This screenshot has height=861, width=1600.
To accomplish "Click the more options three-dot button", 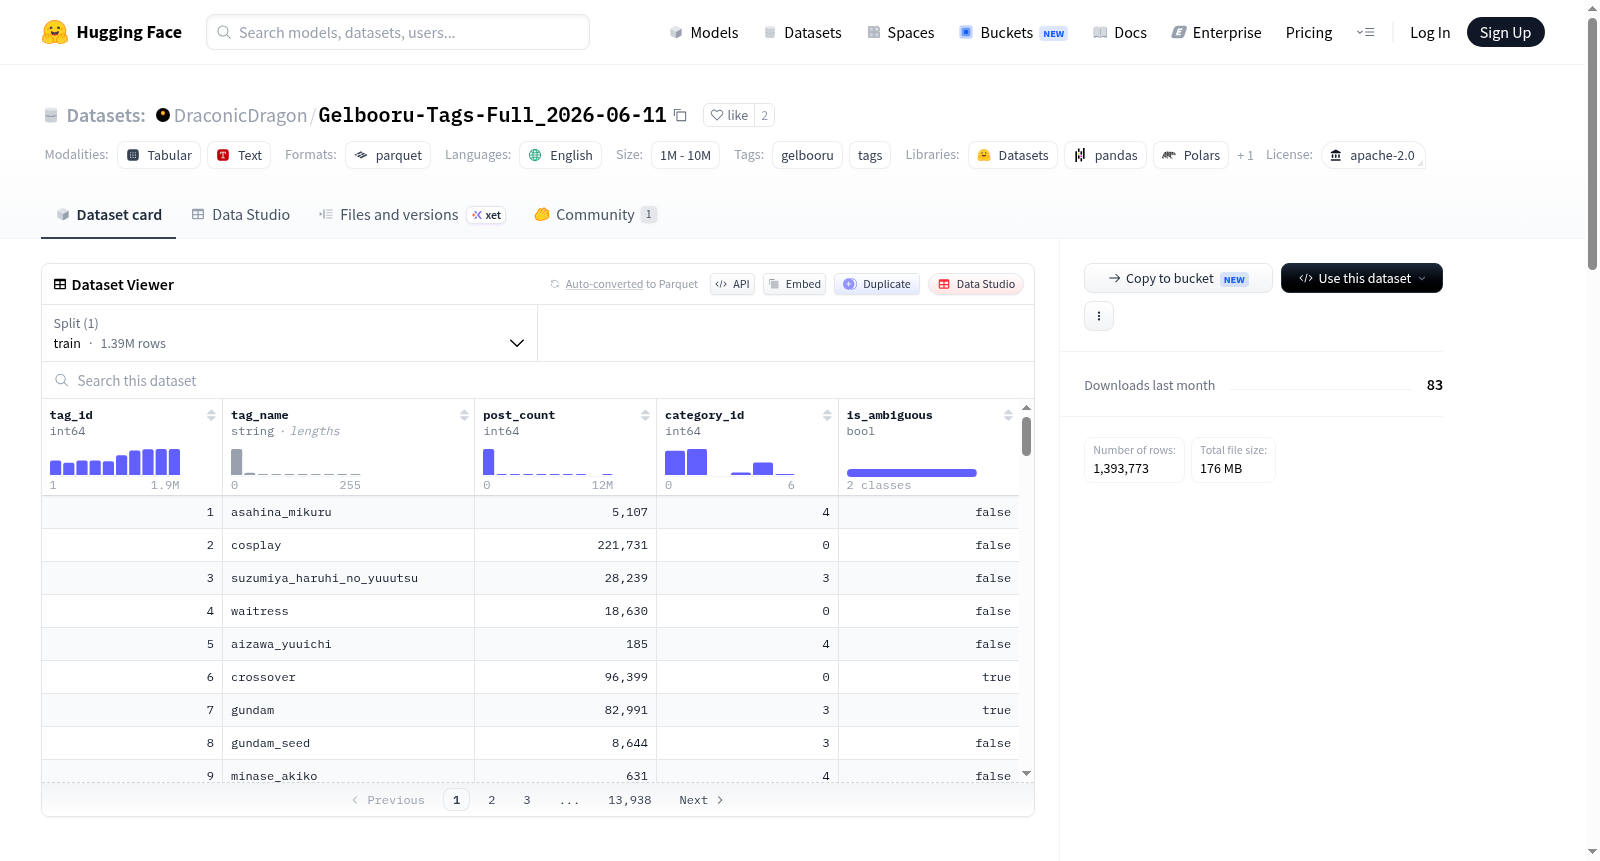I will pos(1099,316).
